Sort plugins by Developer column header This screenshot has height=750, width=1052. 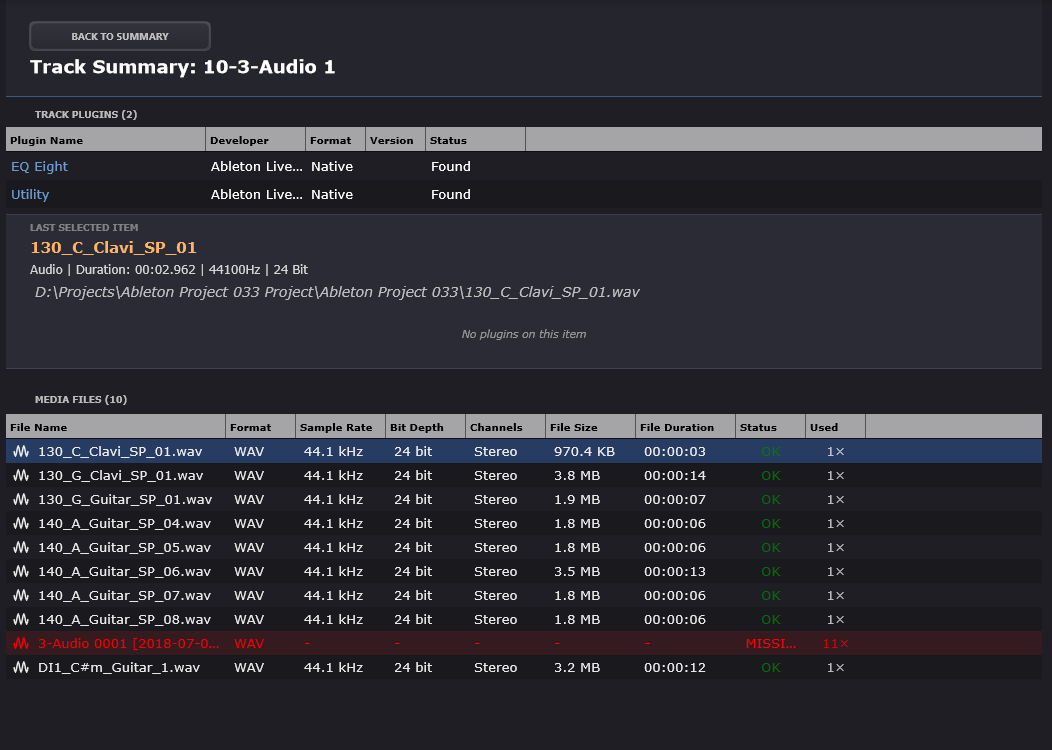pyautogui.click(x=255, y=140)
